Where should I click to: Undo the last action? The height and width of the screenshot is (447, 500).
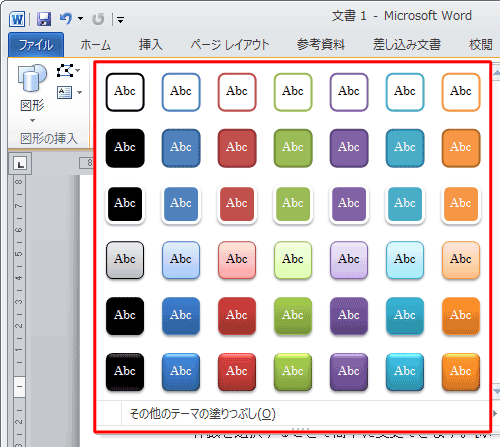click(66, 19)
